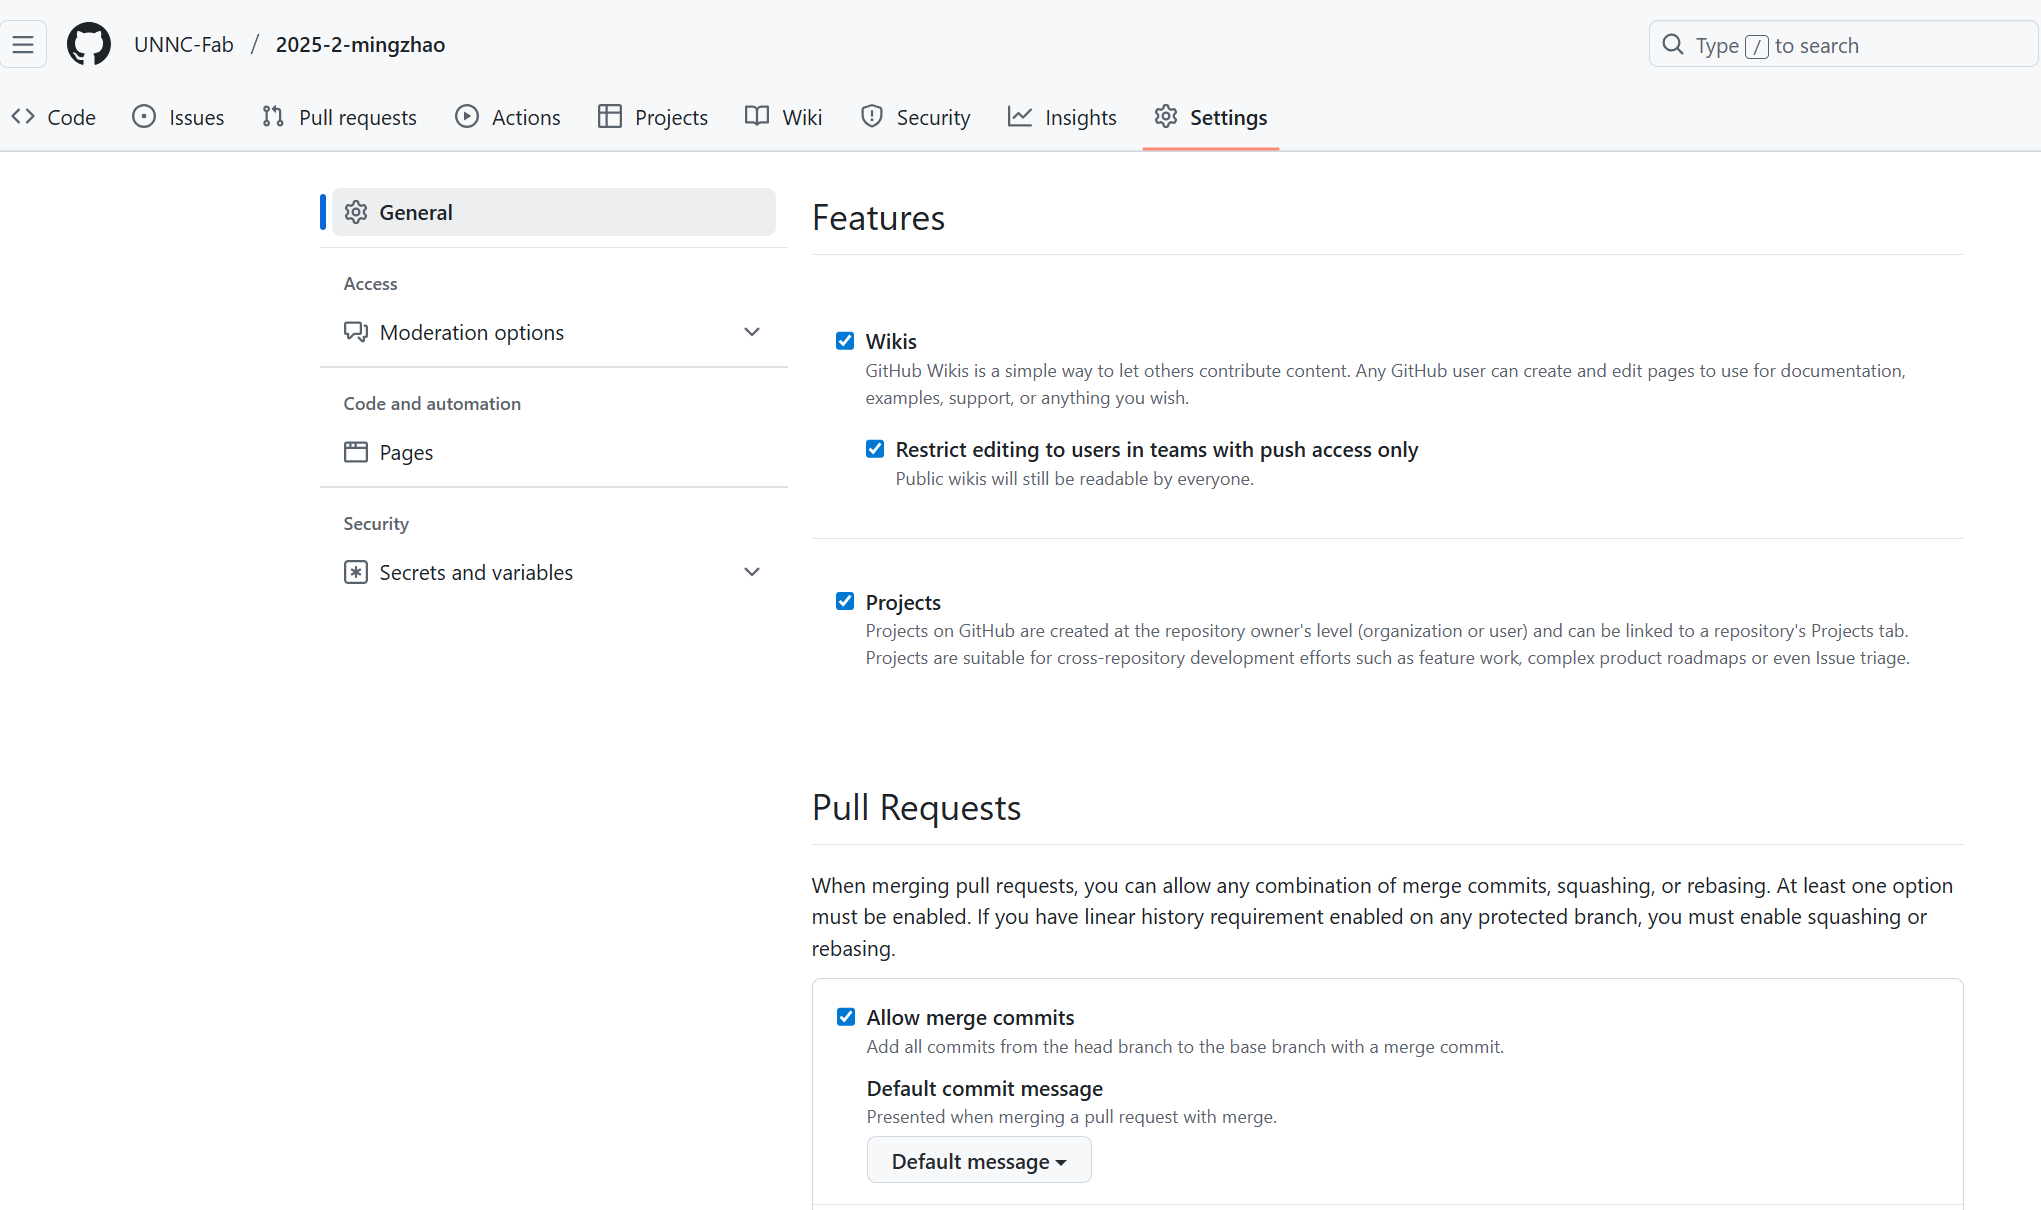2041x1210 pixels.
Task: Expand Secrets and variables section
Action: point(752,572)
